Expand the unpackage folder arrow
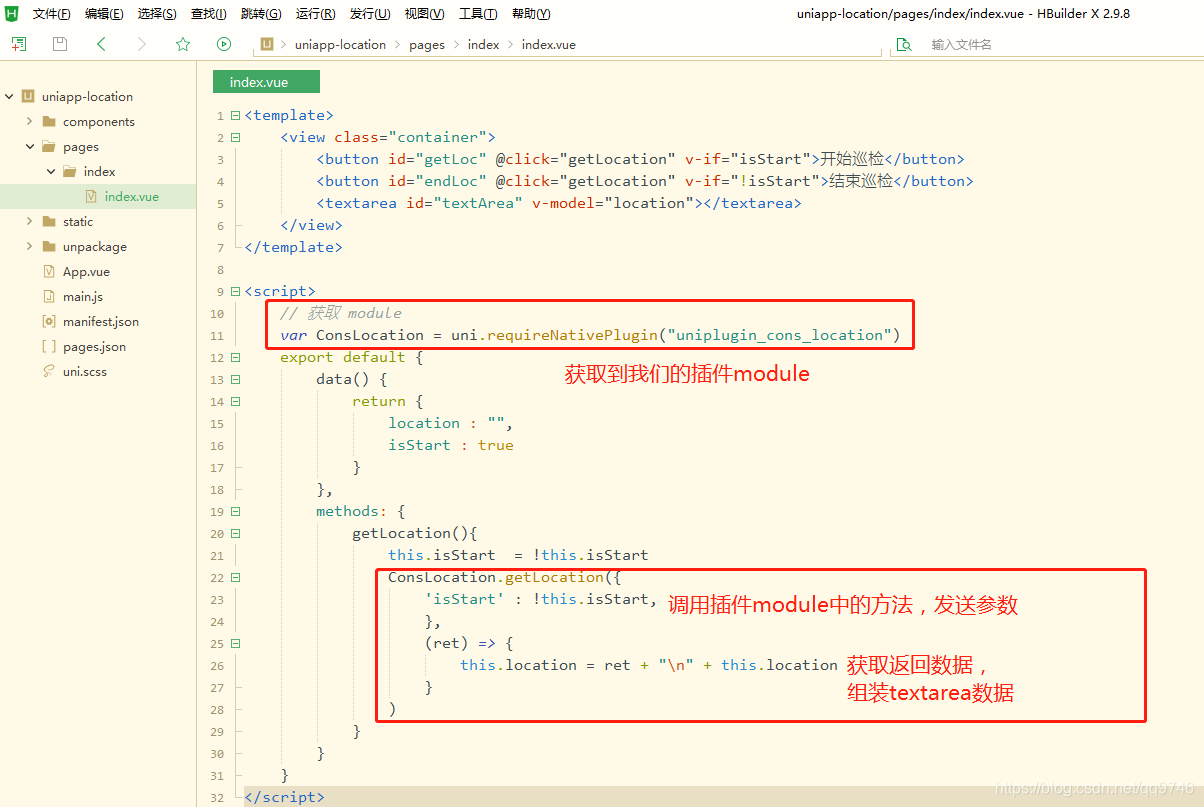Screen dimensions: 1204x807 click(30, 247)
